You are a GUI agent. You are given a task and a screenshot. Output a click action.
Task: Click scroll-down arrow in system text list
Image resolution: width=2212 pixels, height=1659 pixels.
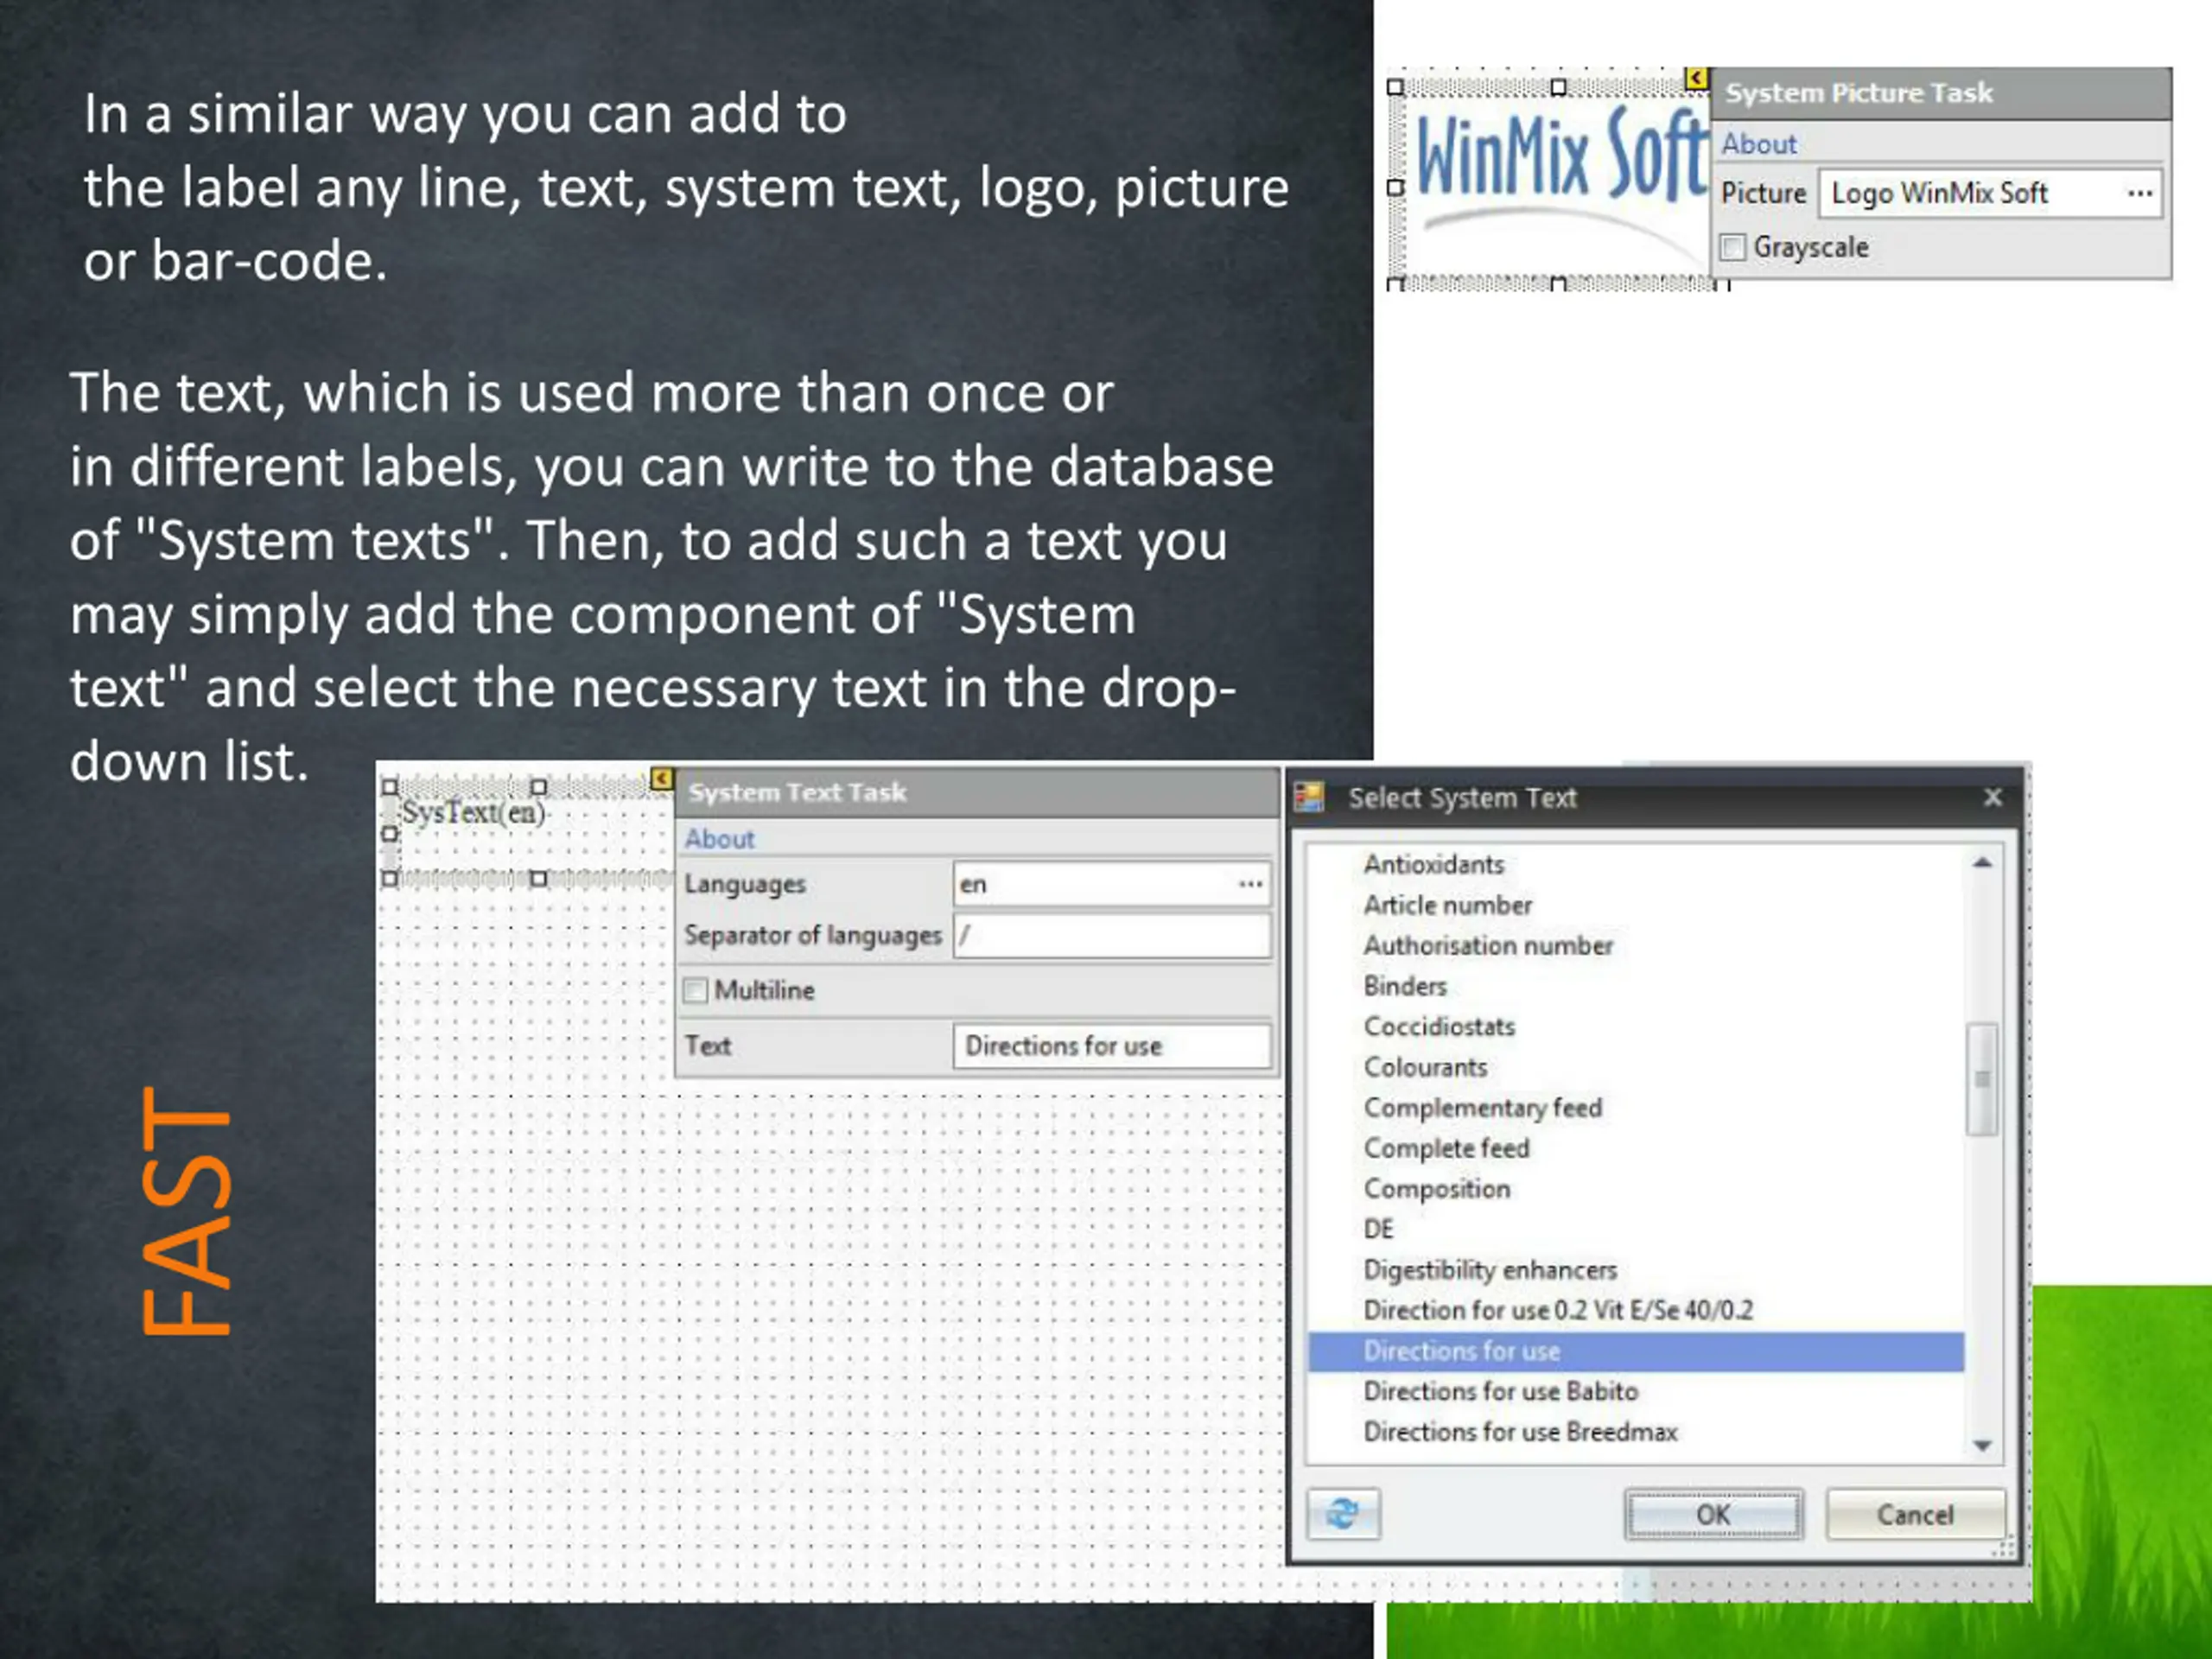click(1984, 1445)
